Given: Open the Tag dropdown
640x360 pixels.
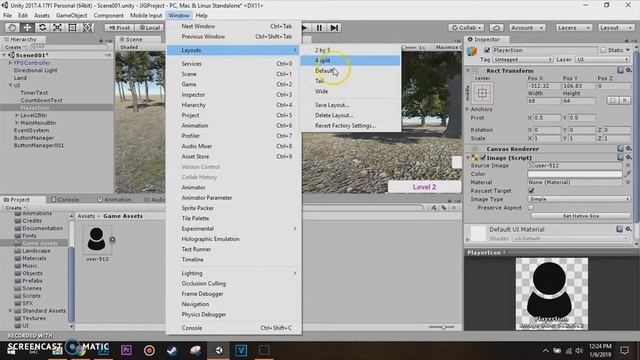Looking at the screenshot, I should tap(523, 60).
